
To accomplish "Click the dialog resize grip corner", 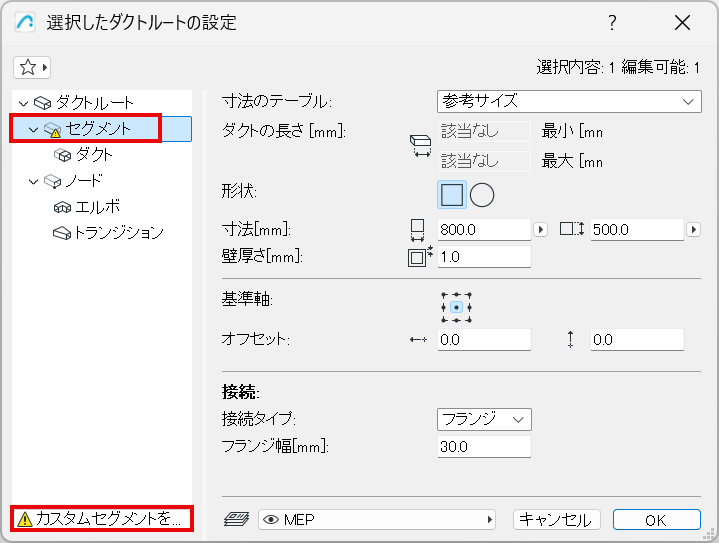I will pyautogui.click(x=710, y=534).
